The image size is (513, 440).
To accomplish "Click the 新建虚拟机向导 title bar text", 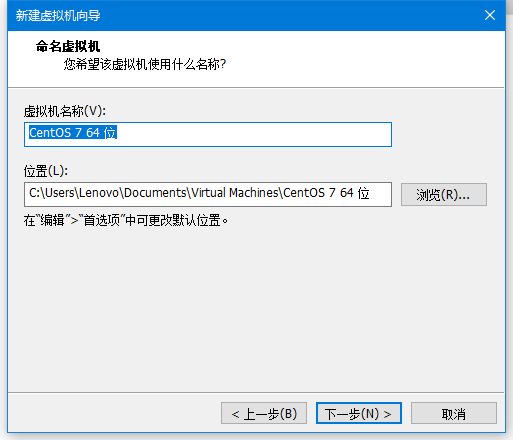I will tap(58, 15).
